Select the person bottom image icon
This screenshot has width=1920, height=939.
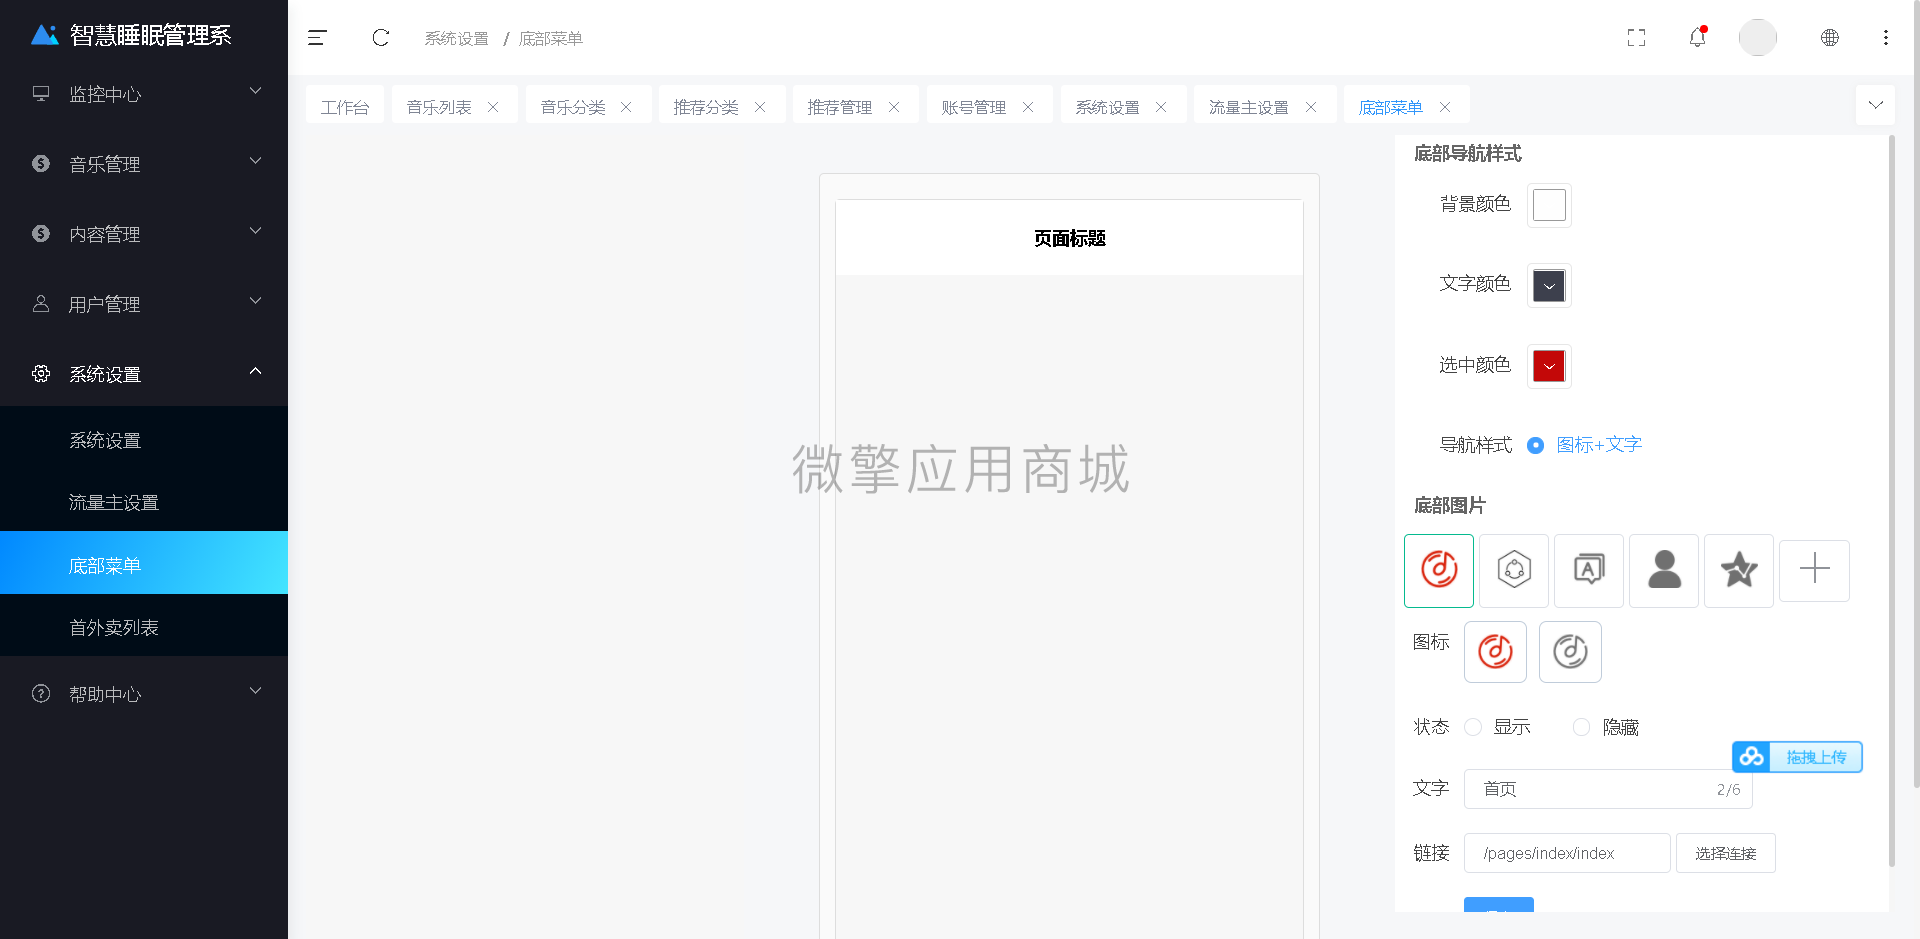1664,571
